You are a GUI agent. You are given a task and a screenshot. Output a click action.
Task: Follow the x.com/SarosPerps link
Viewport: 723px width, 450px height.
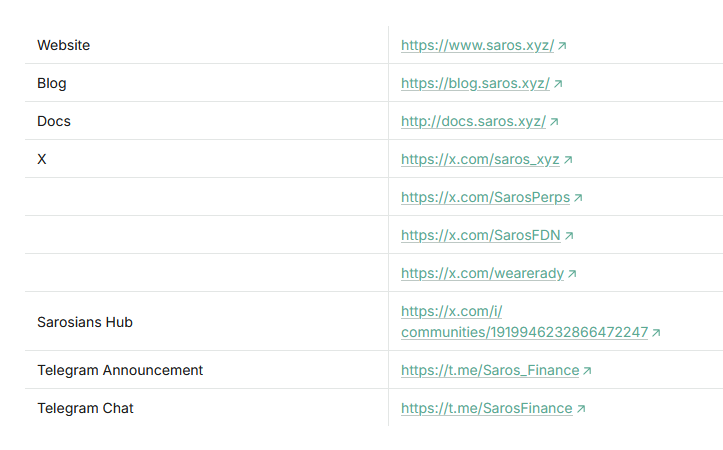click(x=485, y=198)
